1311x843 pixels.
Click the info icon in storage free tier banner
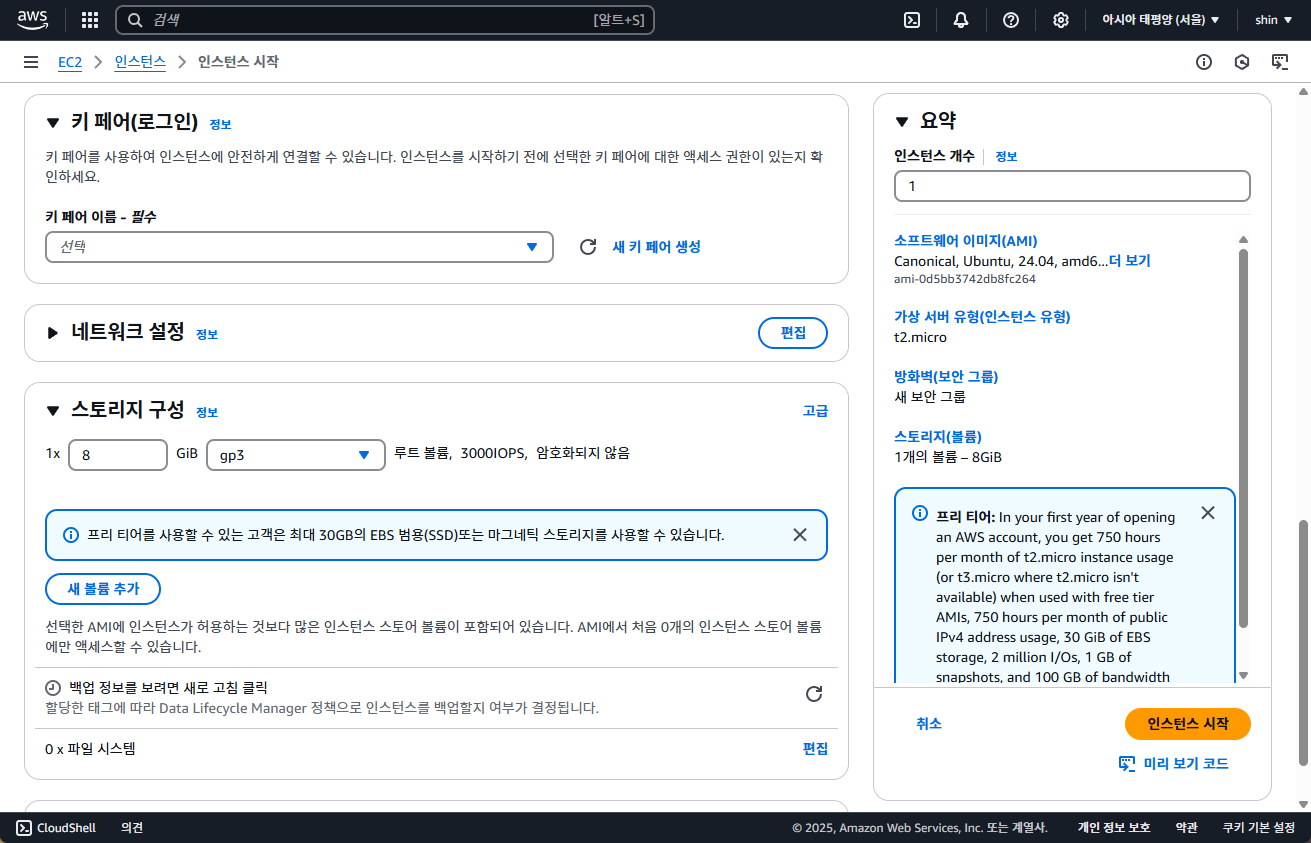click(x=70, y=535)
